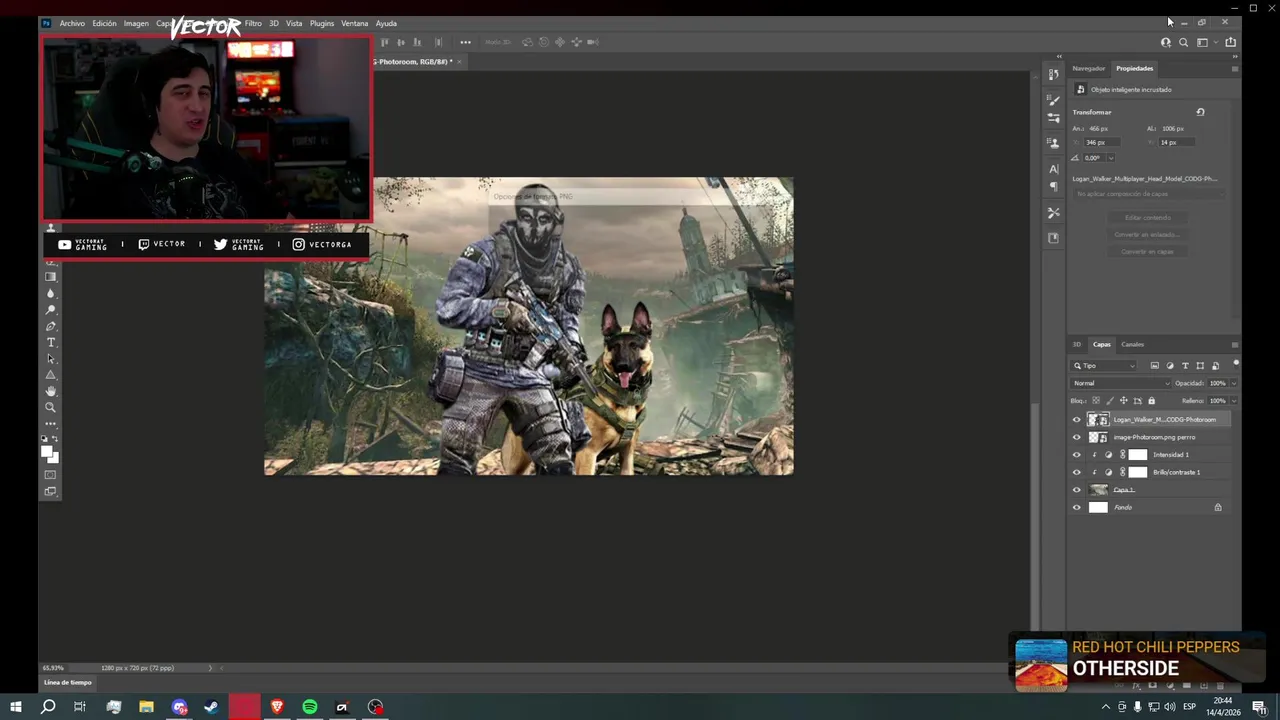Open Spotify from the taskbar

pyautogui.click(x=310, y=707)
